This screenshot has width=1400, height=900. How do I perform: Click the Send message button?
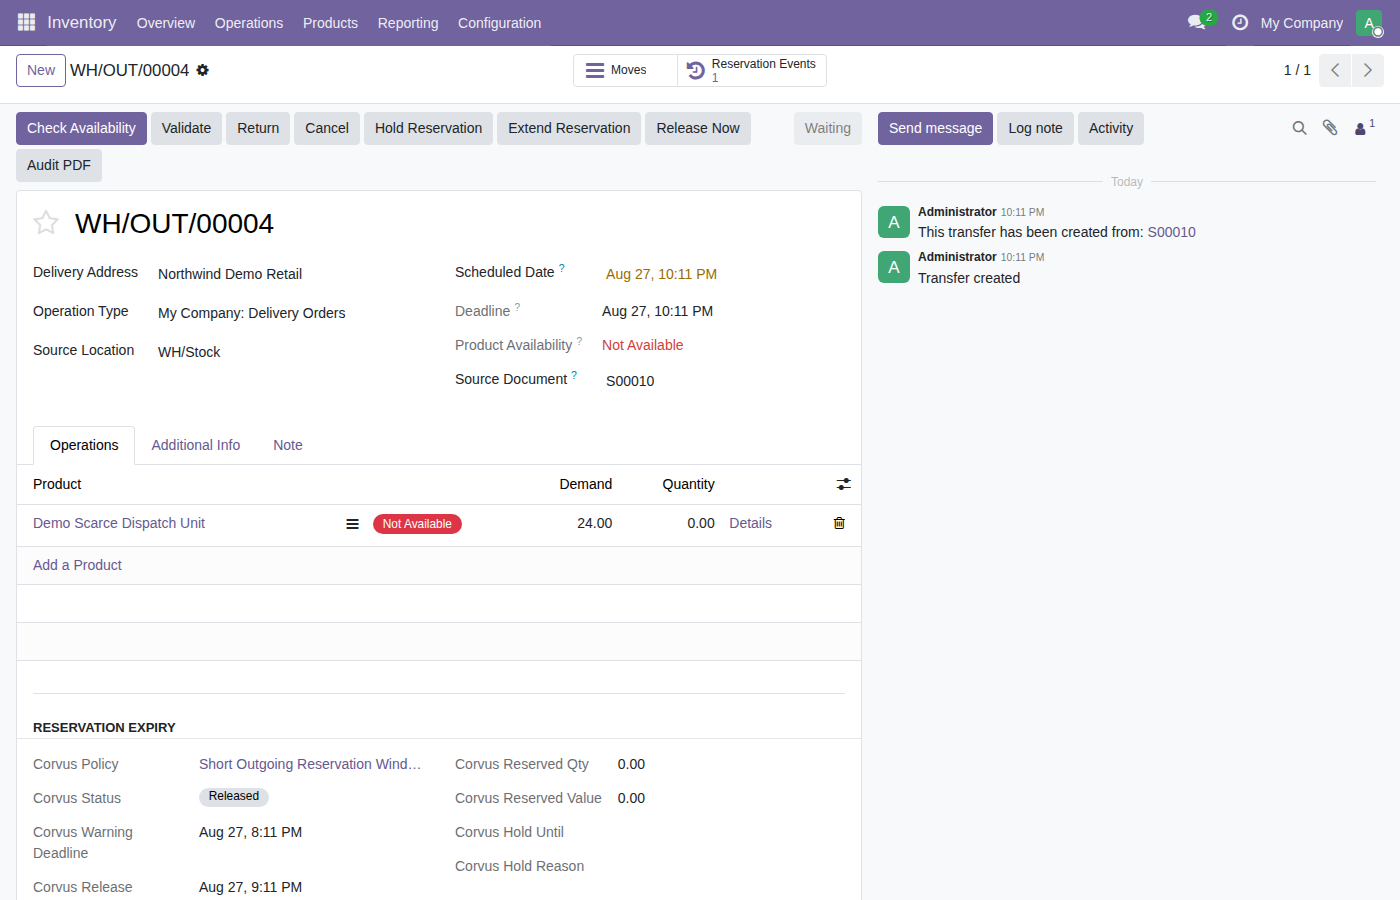935,128
